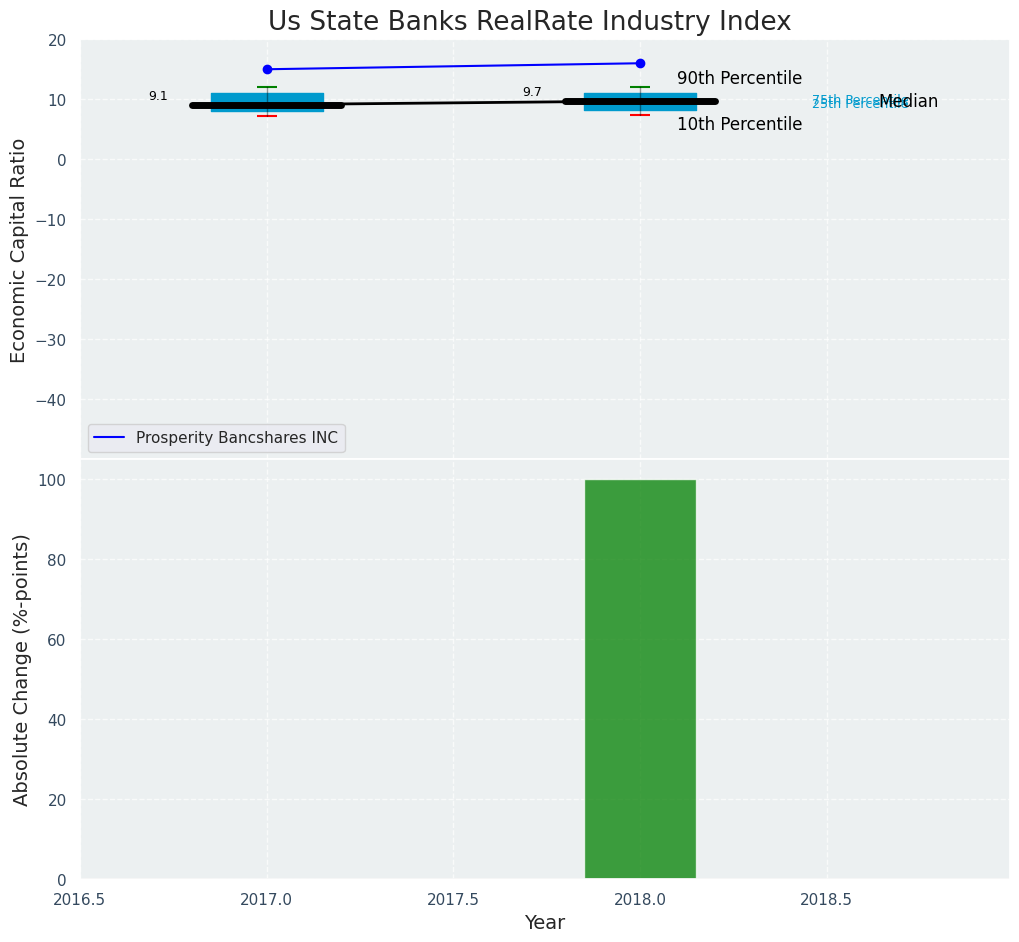
Task: Click the −40 tick on the upper y-axis
Action: tap(51, 400)
